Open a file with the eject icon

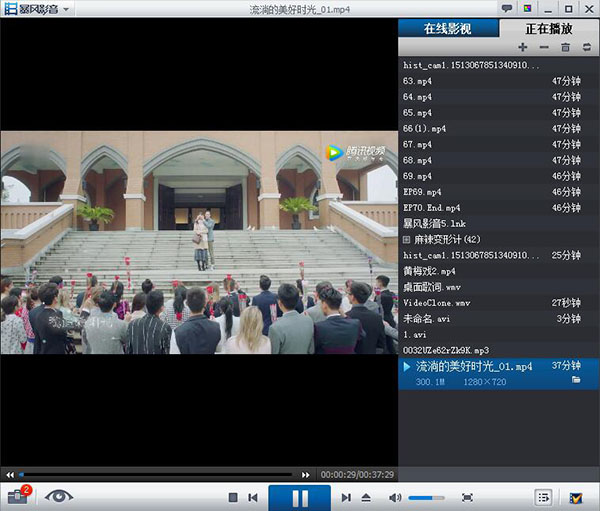coord(366,498)
